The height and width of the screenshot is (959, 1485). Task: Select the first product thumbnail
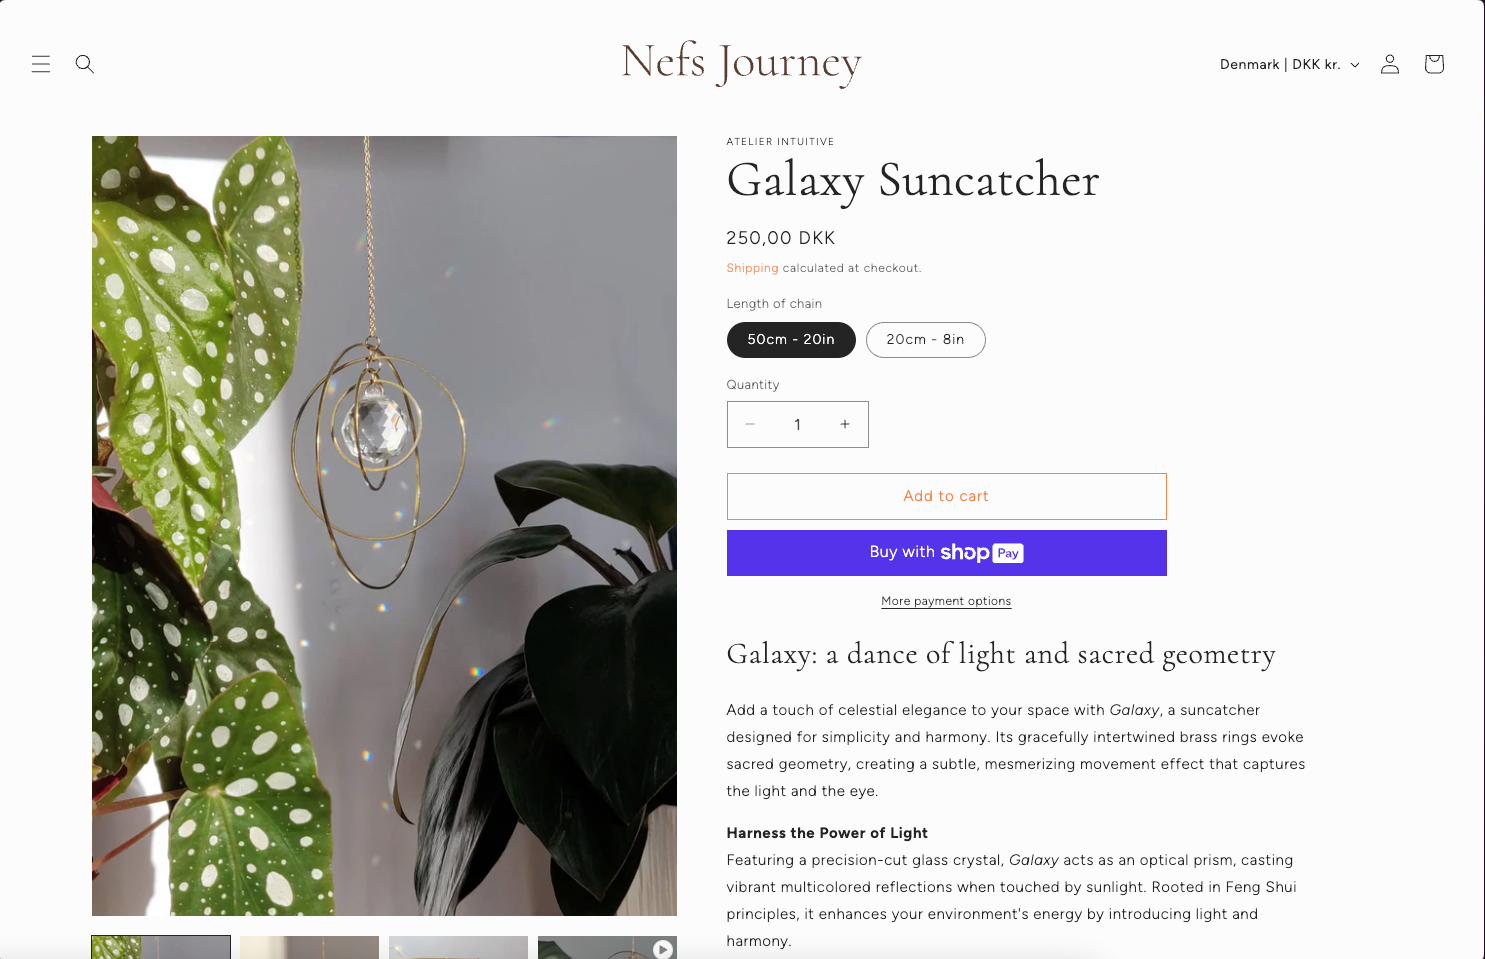[x=161, y=948]
